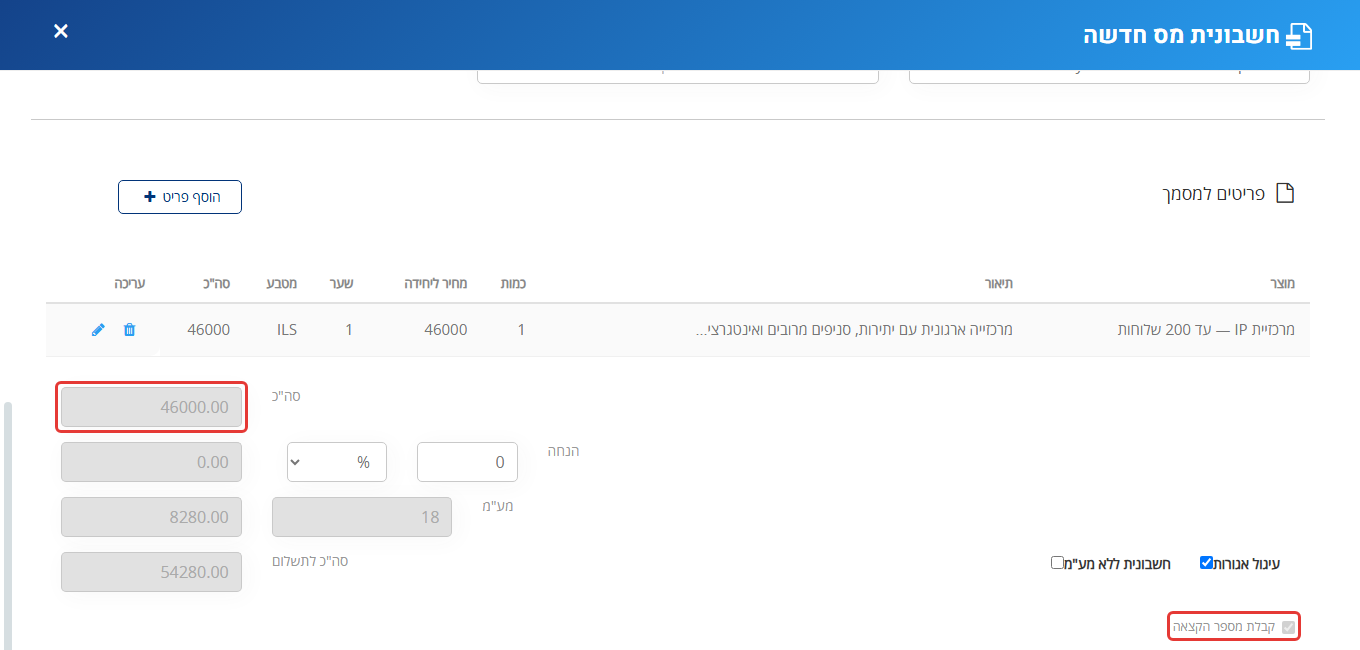The width and height of the screenshot is (1360, 650).
Task: Click the pencil edit icon in item row
Action: click(98, 330)
